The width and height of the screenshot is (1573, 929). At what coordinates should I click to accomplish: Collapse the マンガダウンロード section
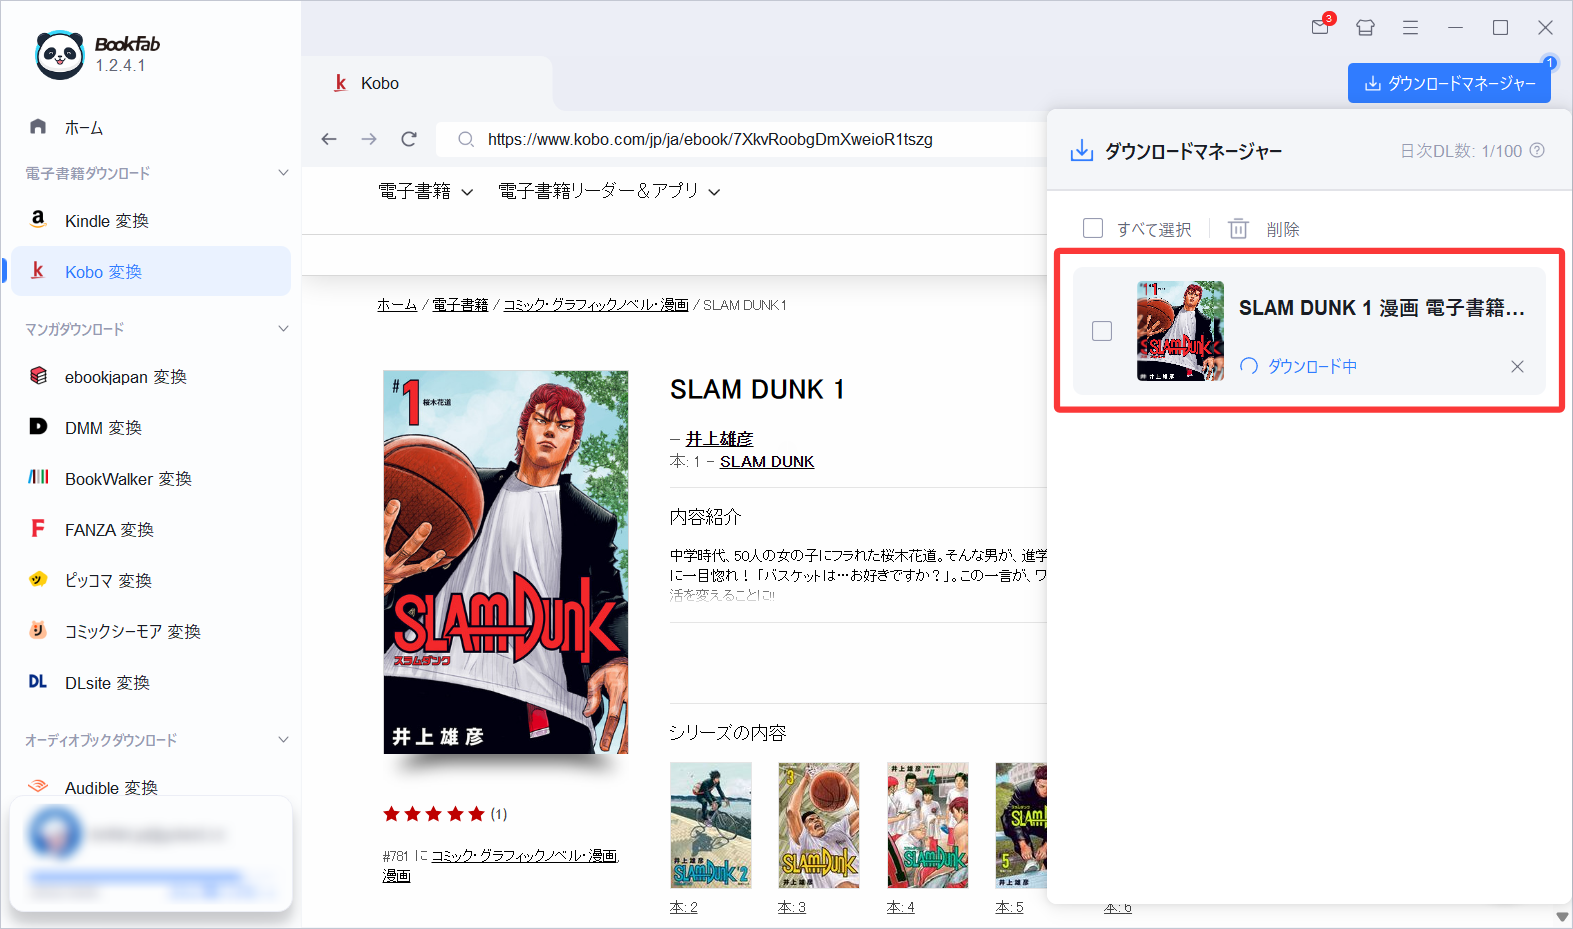click(x=283, y=329)
